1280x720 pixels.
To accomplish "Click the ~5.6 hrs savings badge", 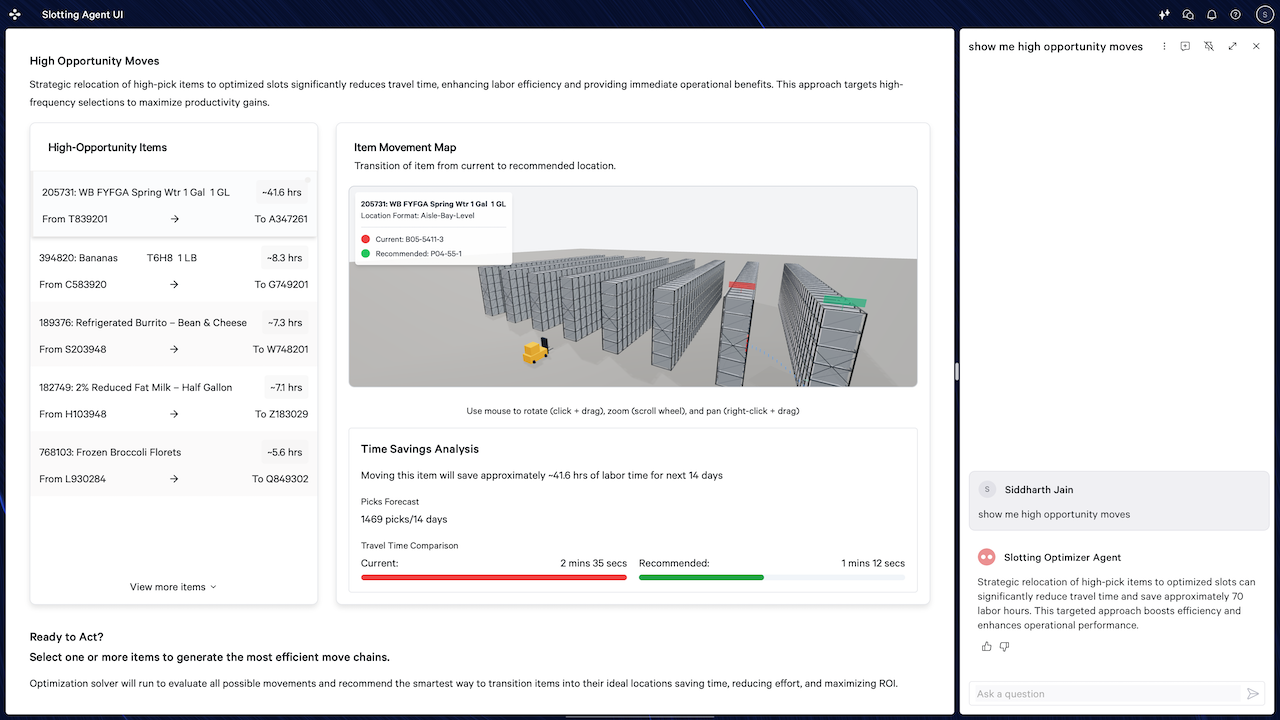I will [x=284, y=453].
